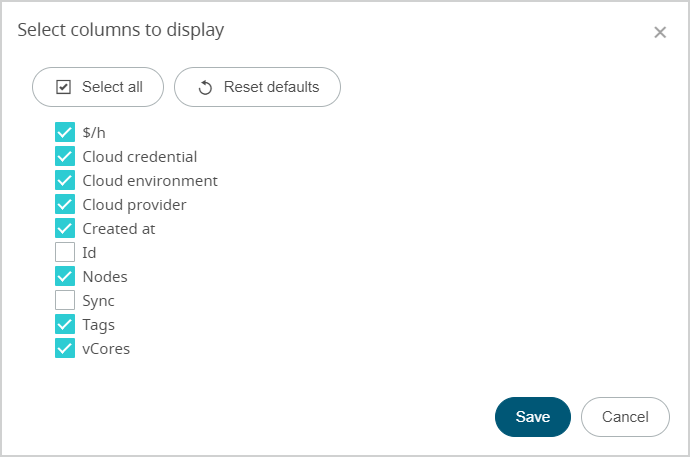The height and width of the screenshot is (457, 690).
Task: Click the Reset defaults circular arrow icon
Action: tap(205, 87)
